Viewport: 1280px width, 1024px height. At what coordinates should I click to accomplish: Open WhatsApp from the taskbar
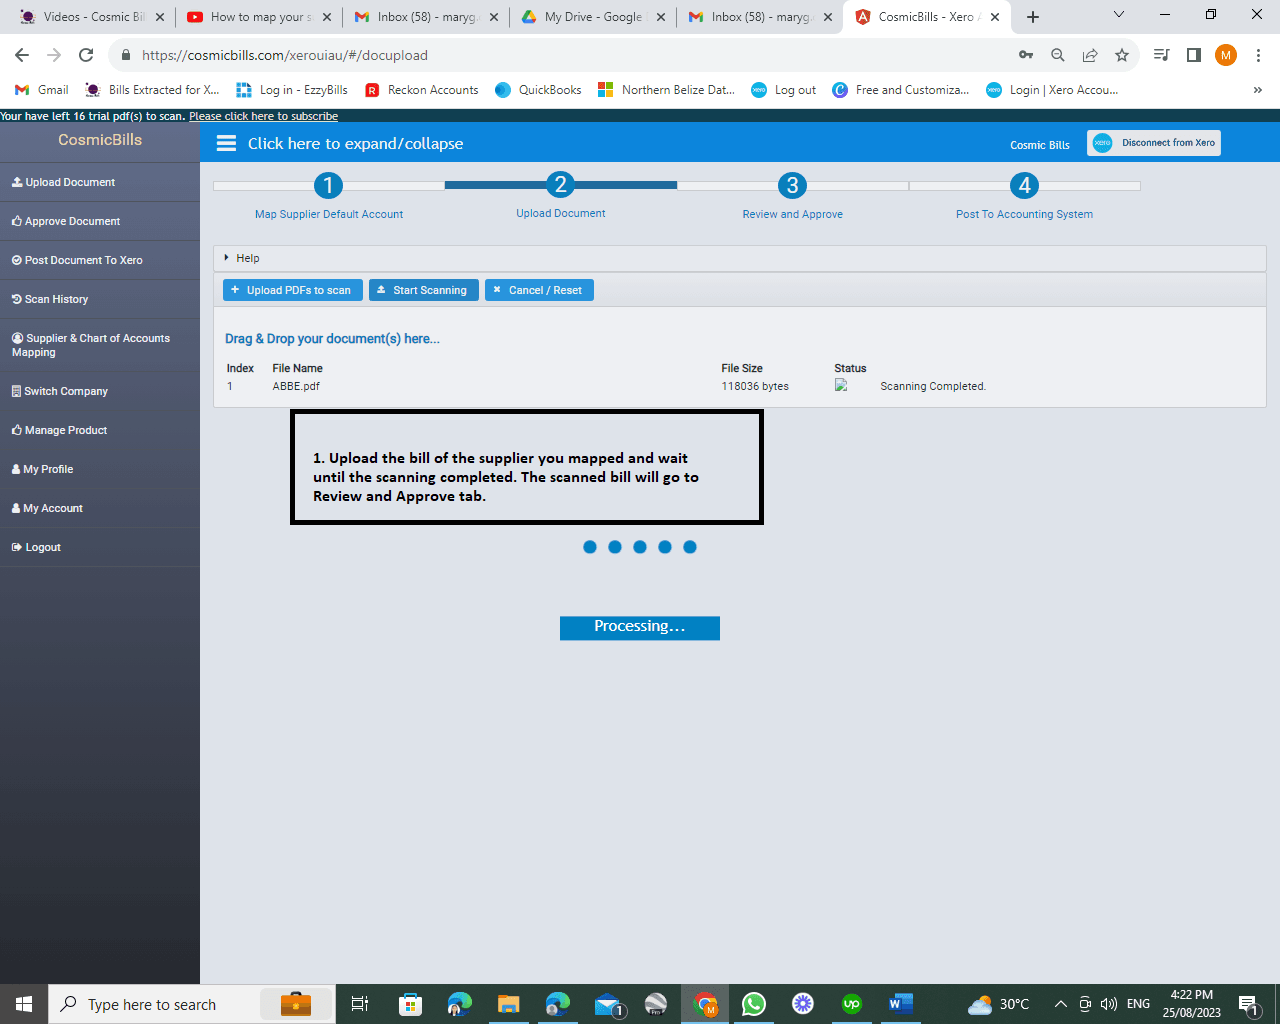coord(754,1004)
